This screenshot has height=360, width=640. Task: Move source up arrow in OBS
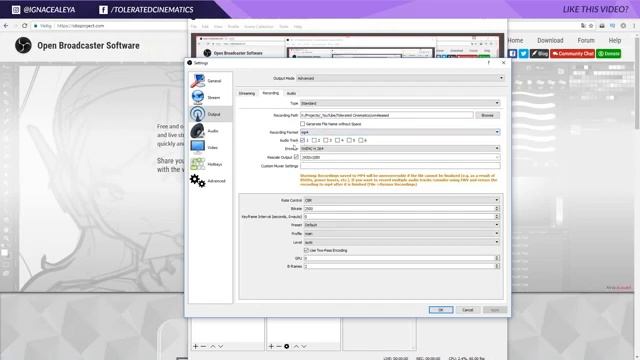pos(296,346)
